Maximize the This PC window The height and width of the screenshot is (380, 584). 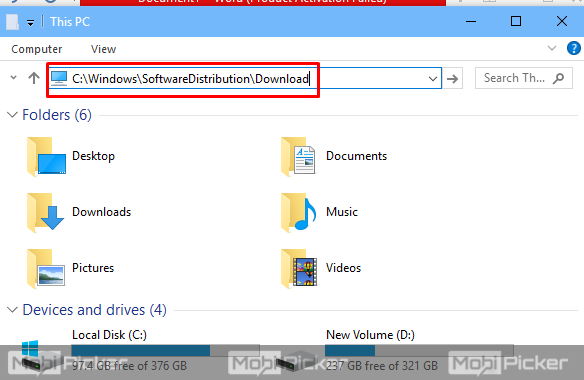point(516,21)
